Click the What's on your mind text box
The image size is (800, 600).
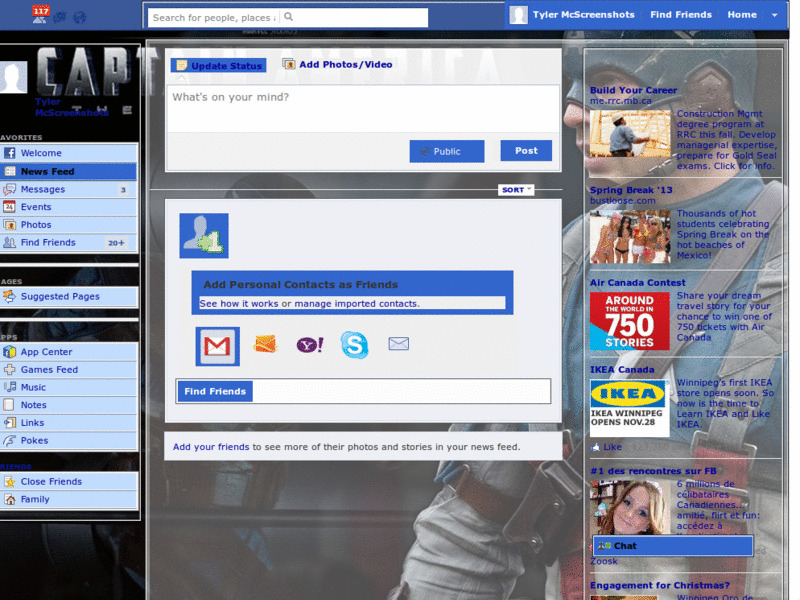pyautogui.click(x=363, y=108)
